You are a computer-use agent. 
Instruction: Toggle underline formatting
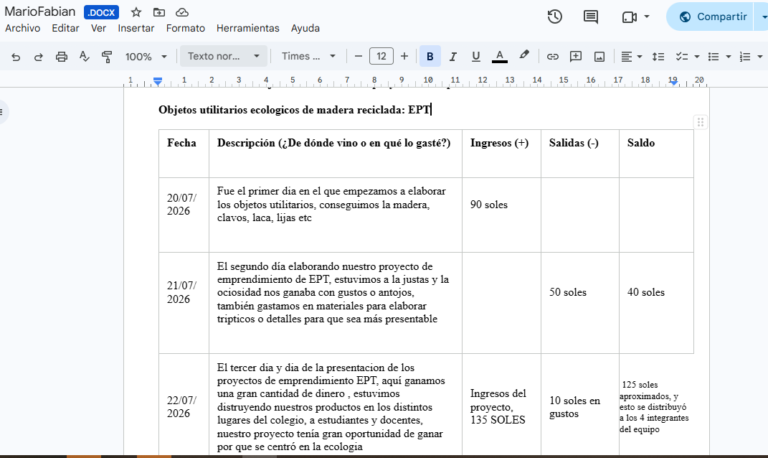476,57
